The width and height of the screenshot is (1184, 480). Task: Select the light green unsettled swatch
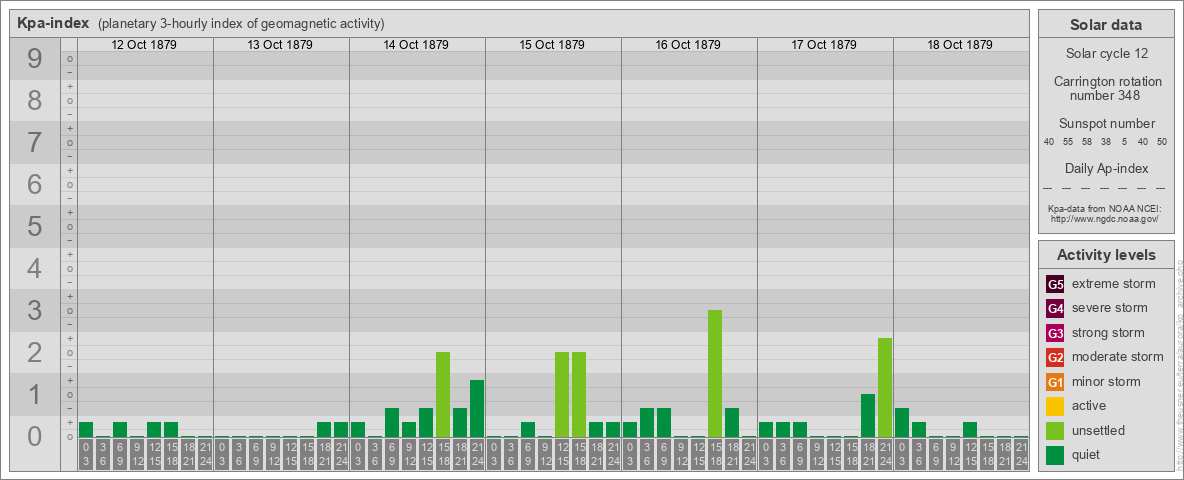click(x=1055, y=431)
